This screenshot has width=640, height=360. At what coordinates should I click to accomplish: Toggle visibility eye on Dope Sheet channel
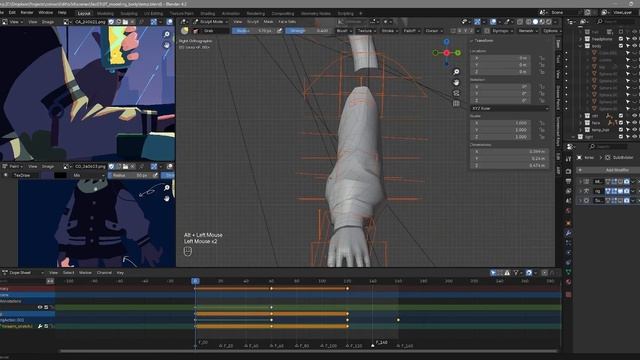click(x=40, y=307)
